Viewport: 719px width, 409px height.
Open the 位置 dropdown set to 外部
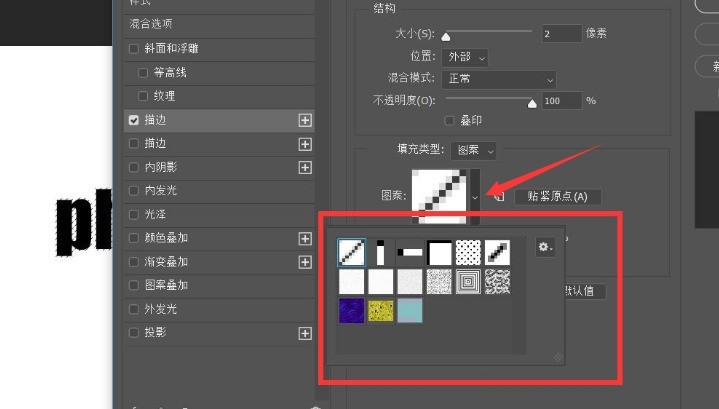coord(465,57)
